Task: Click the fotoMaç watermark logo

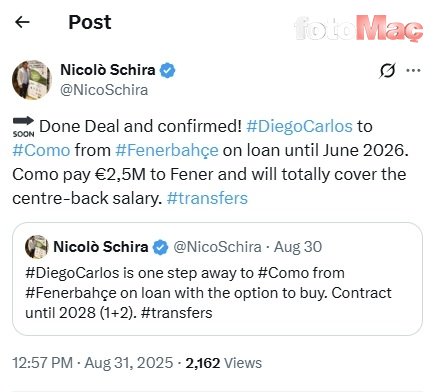Action: [359, 29]
